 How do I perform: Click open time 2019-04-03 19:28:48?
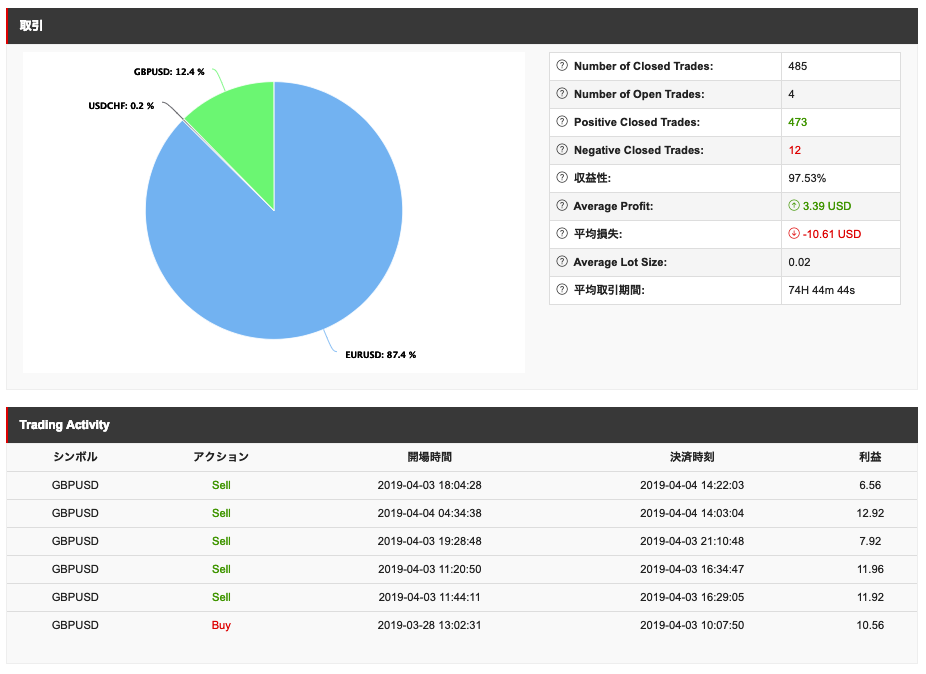tap(429, 541)
